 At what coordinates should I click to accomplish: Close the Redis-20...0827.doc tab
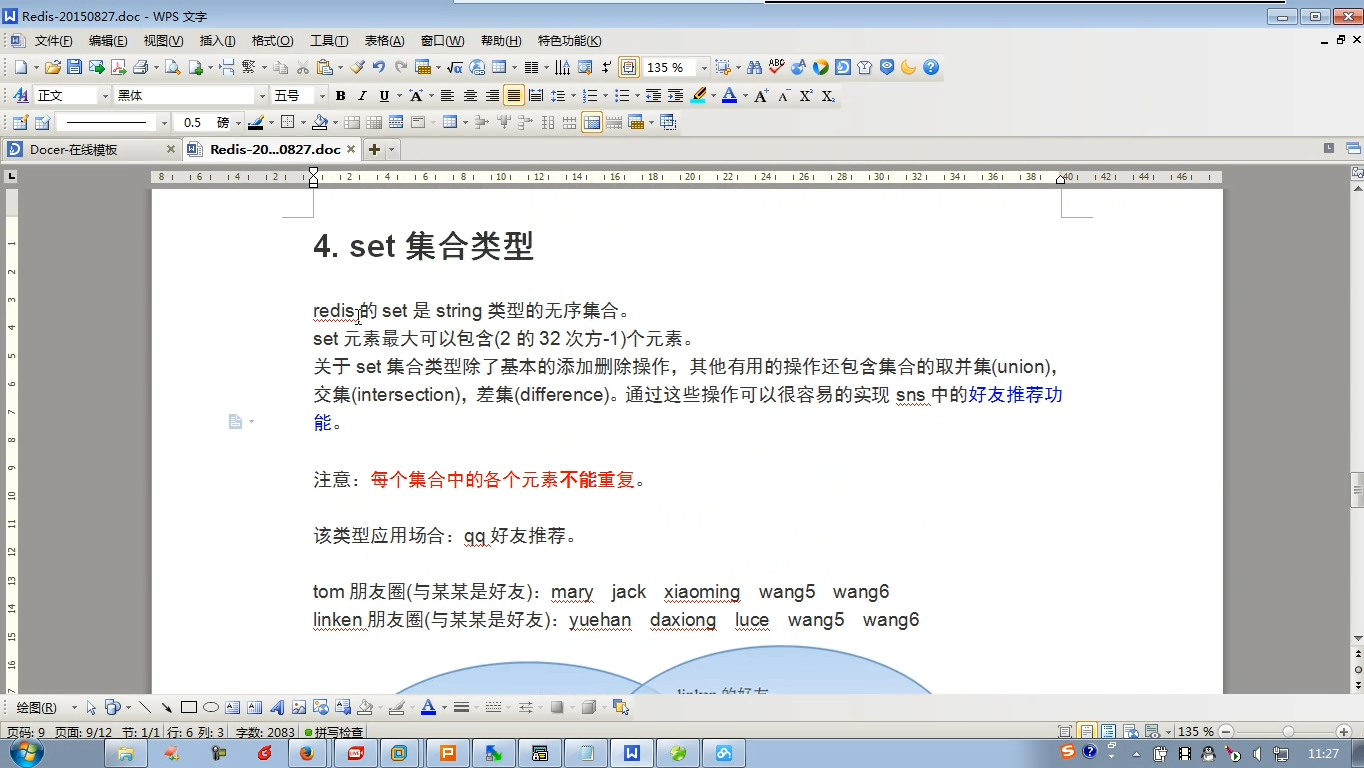351,150
